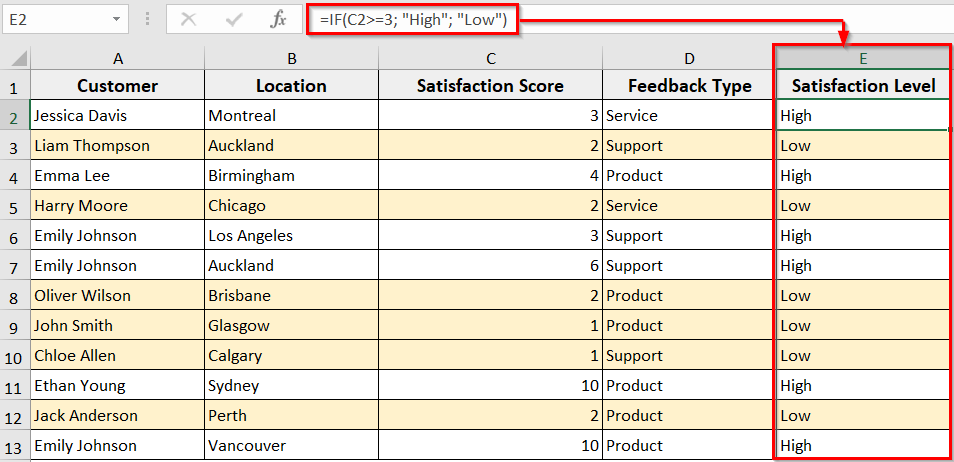Click the Satisfaction Score header cell
This screenshot has width=954, height=462.
tap(490, 86)
